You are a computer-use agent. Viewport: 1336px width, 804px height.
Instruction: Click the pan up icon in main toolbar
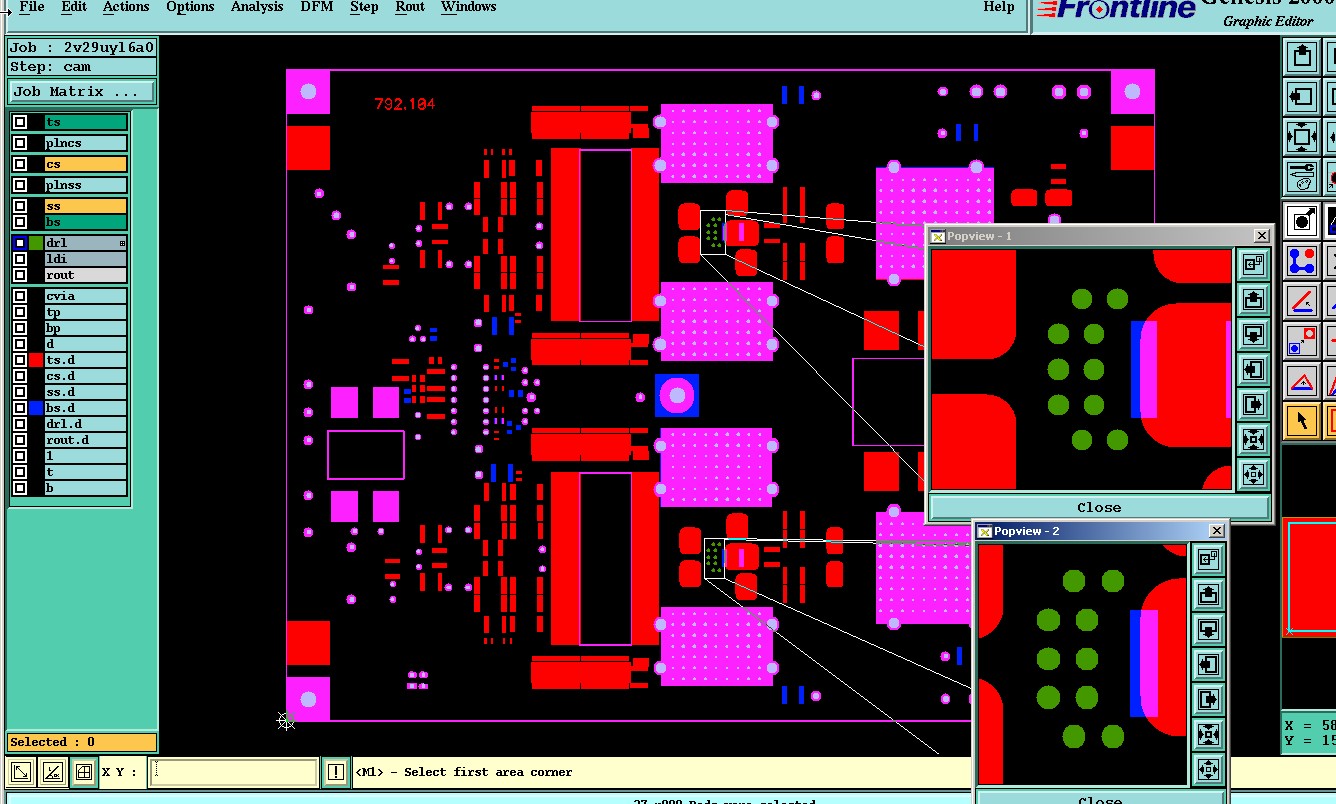(1302, 56)
